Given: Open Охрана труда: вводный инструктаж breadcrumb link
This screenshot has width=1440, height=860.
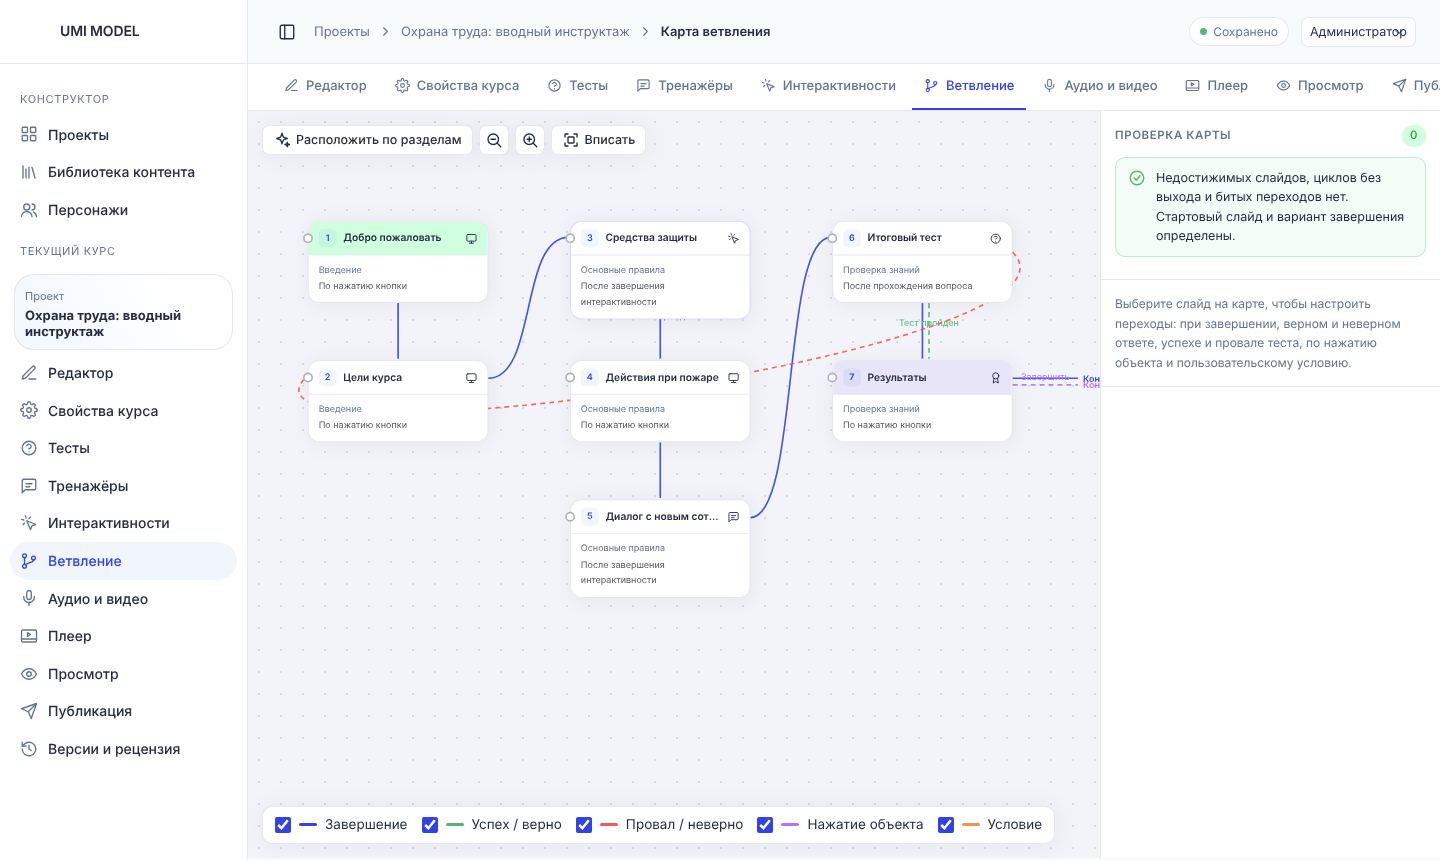Looking at the screenshot, I should [x=515, y=32].
